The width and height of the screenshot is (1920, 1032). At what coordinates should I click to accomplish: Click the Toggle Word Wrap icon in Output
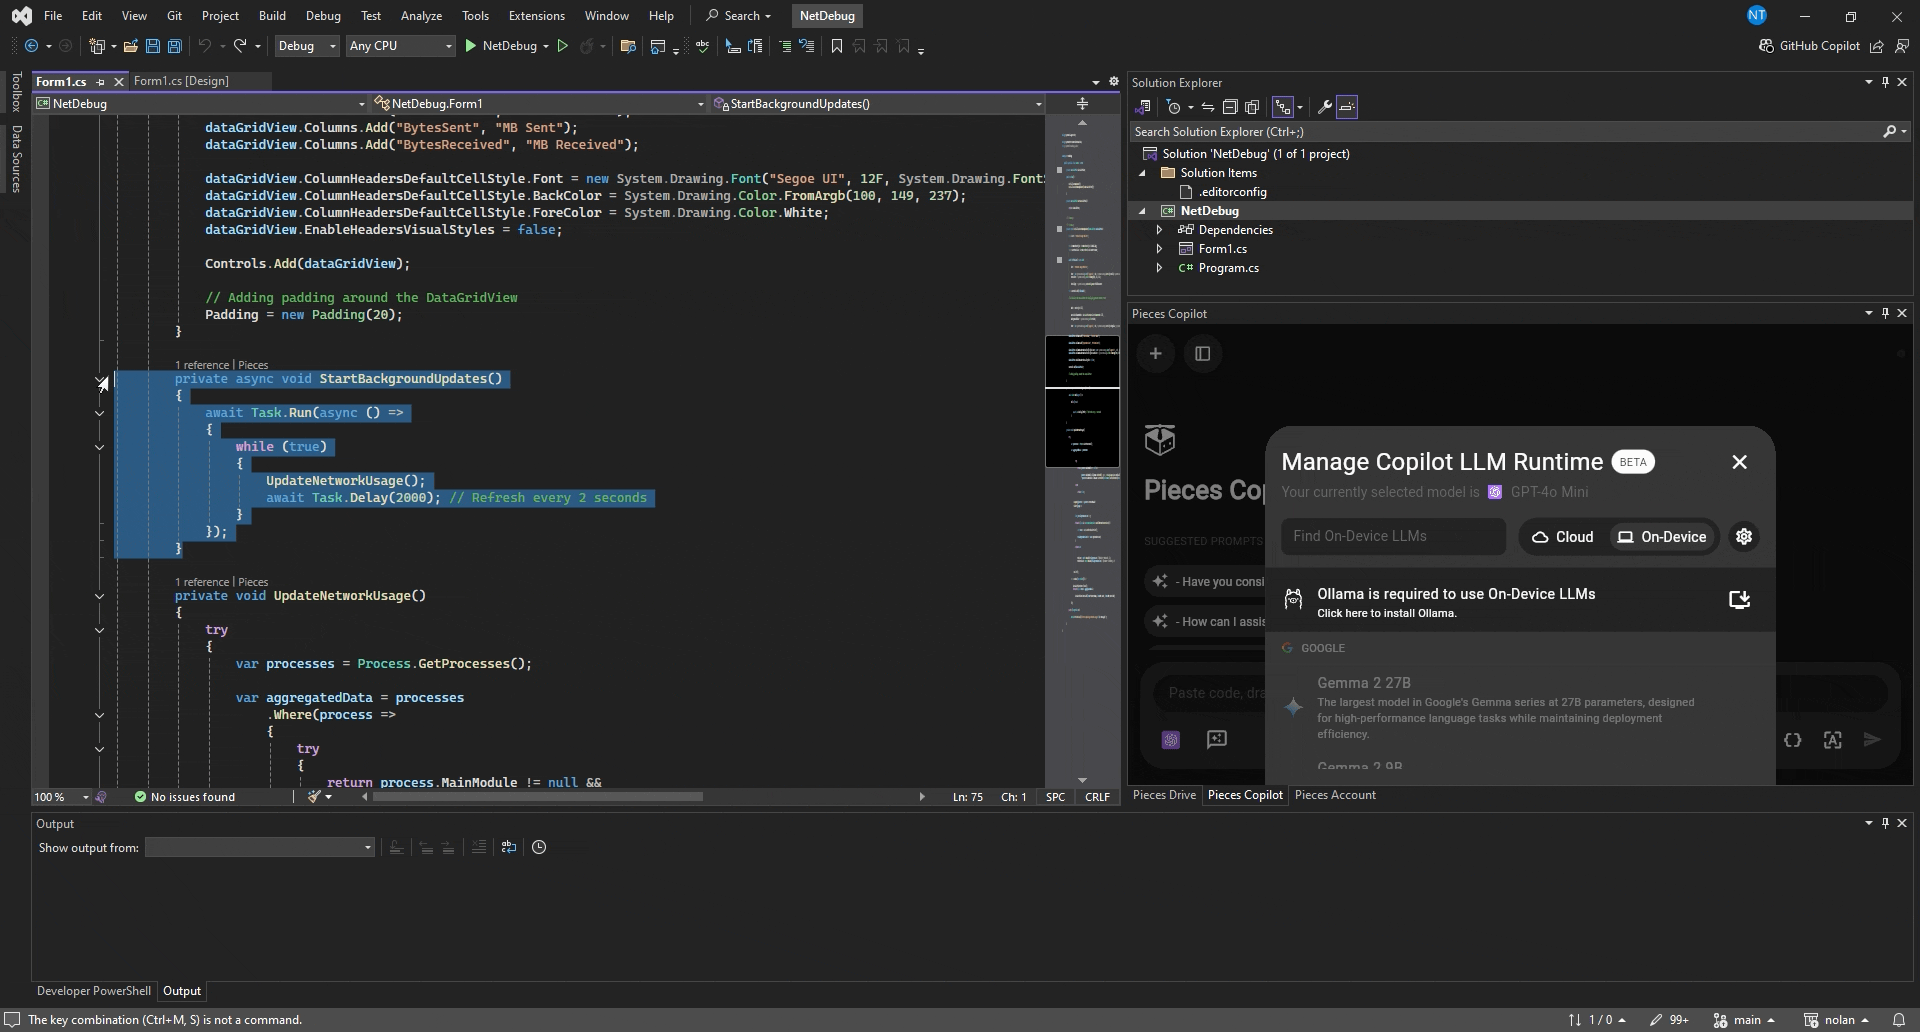509,847
